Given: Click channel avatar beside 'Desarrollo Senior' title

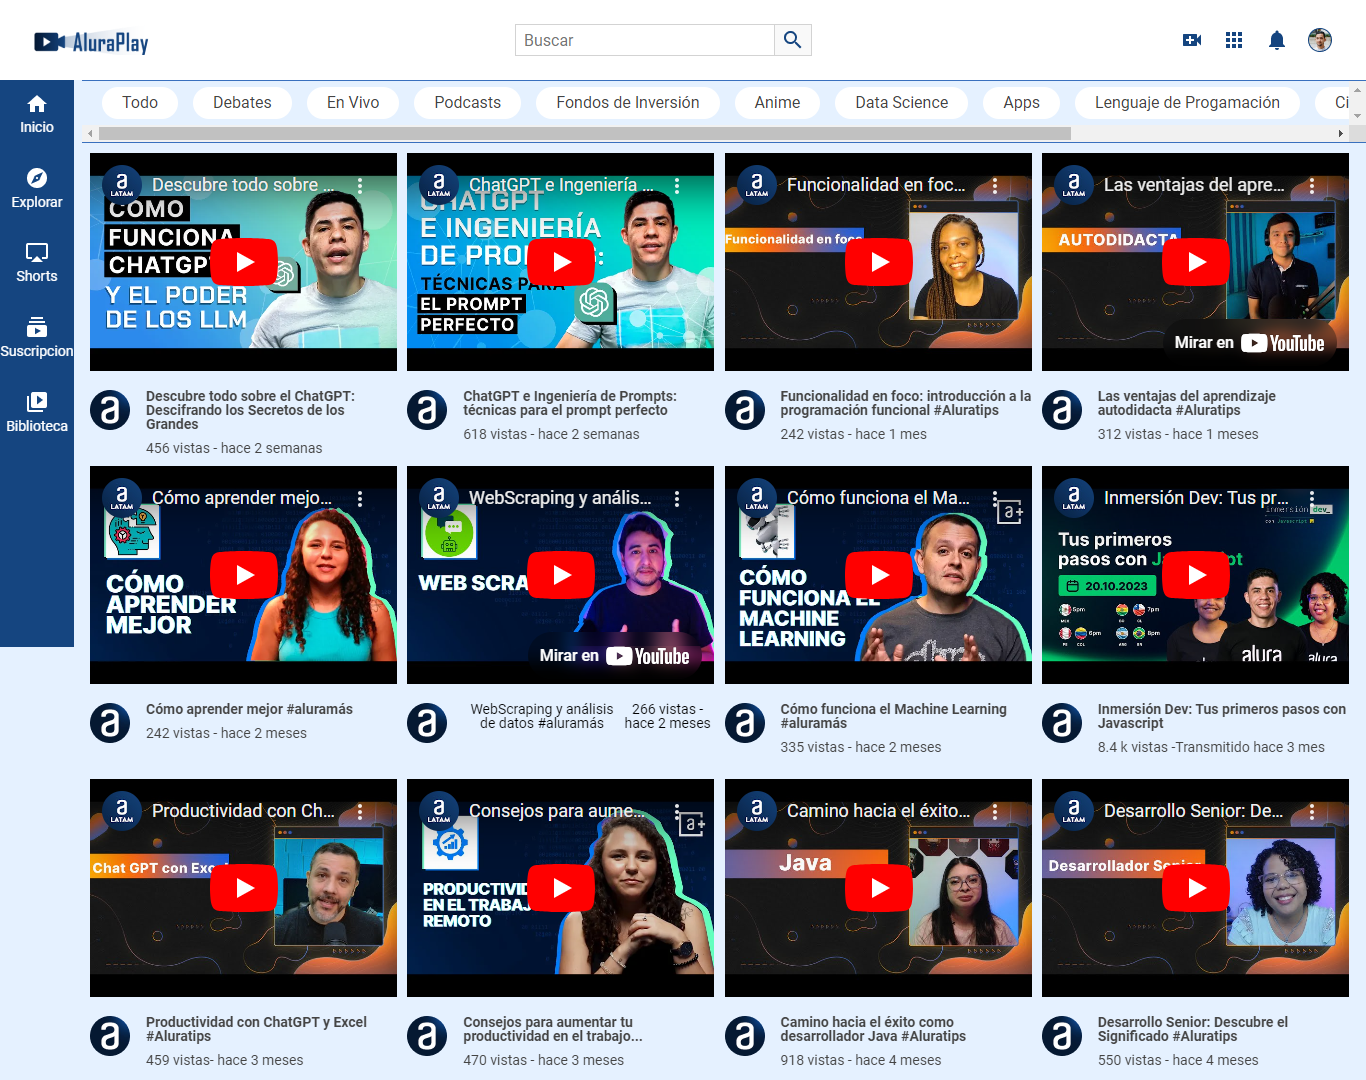Looking at the screenshot, I should (x=1062, y=1037).
